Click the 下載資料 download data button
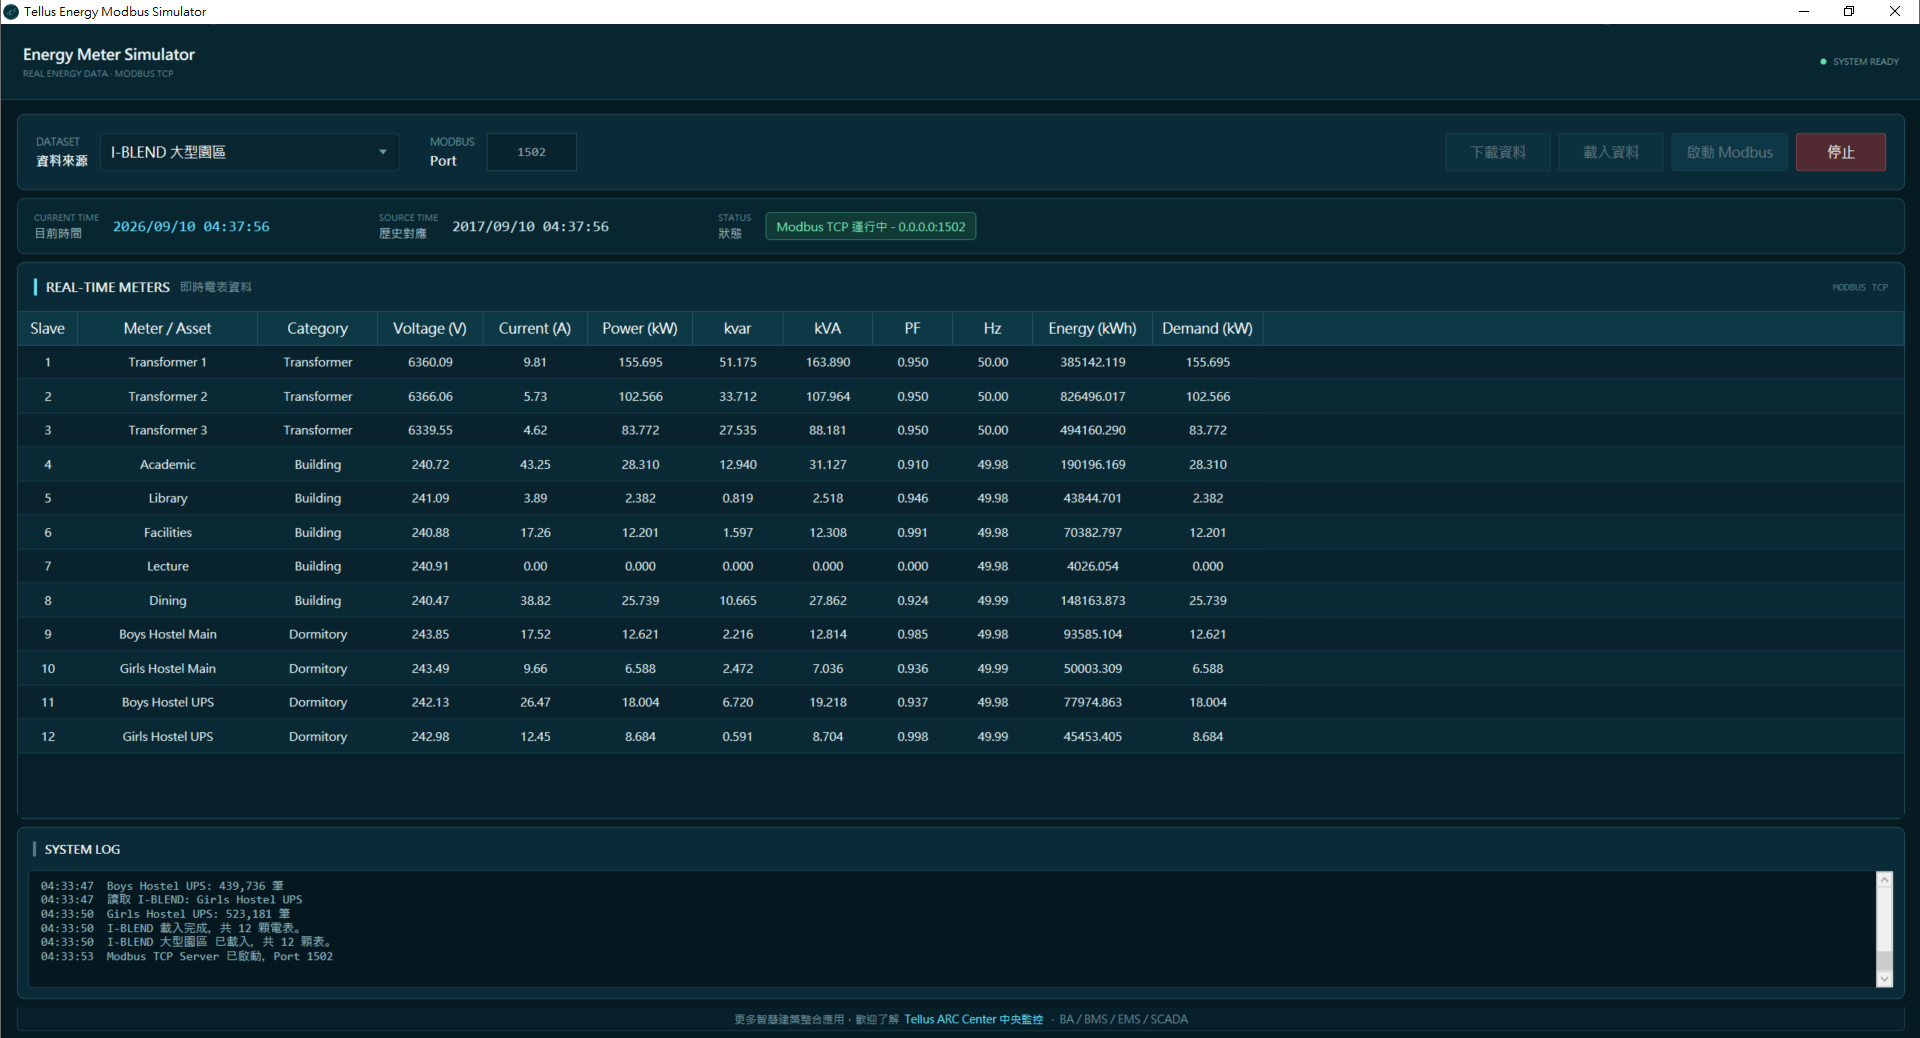 (1498, 152)
